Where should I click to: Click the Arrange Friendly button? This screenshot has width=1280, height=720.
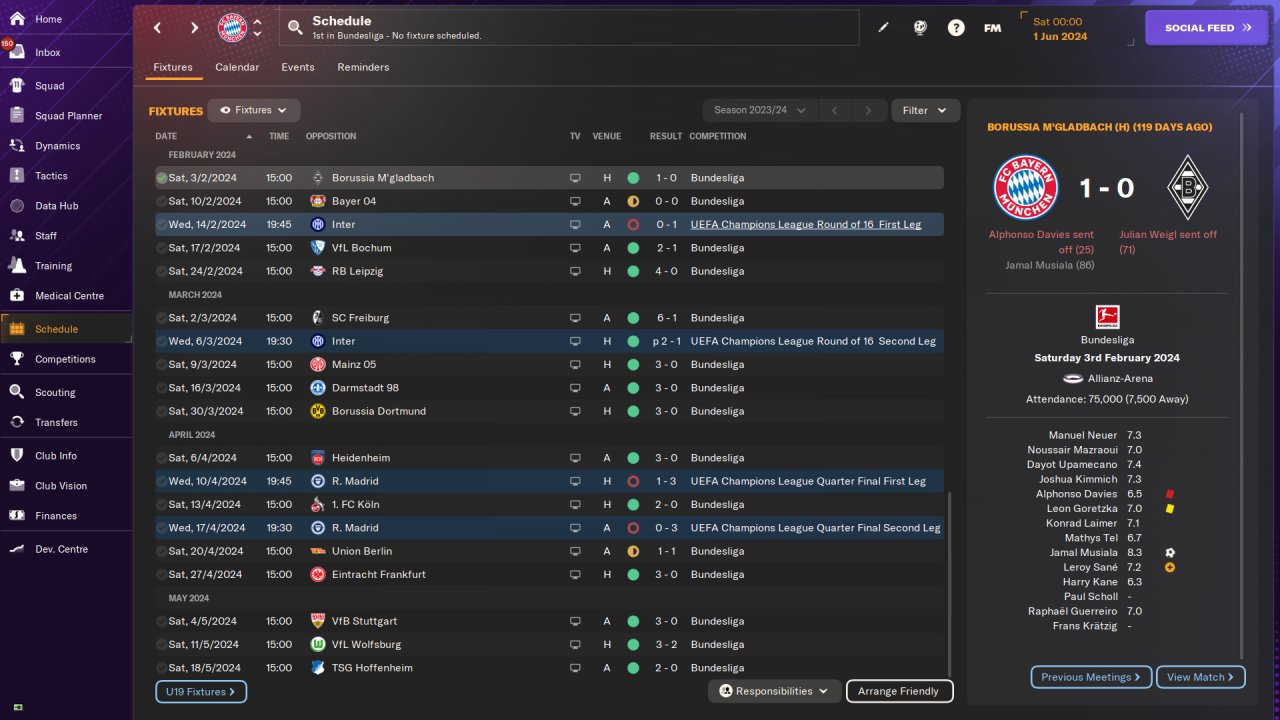(899, 691)
